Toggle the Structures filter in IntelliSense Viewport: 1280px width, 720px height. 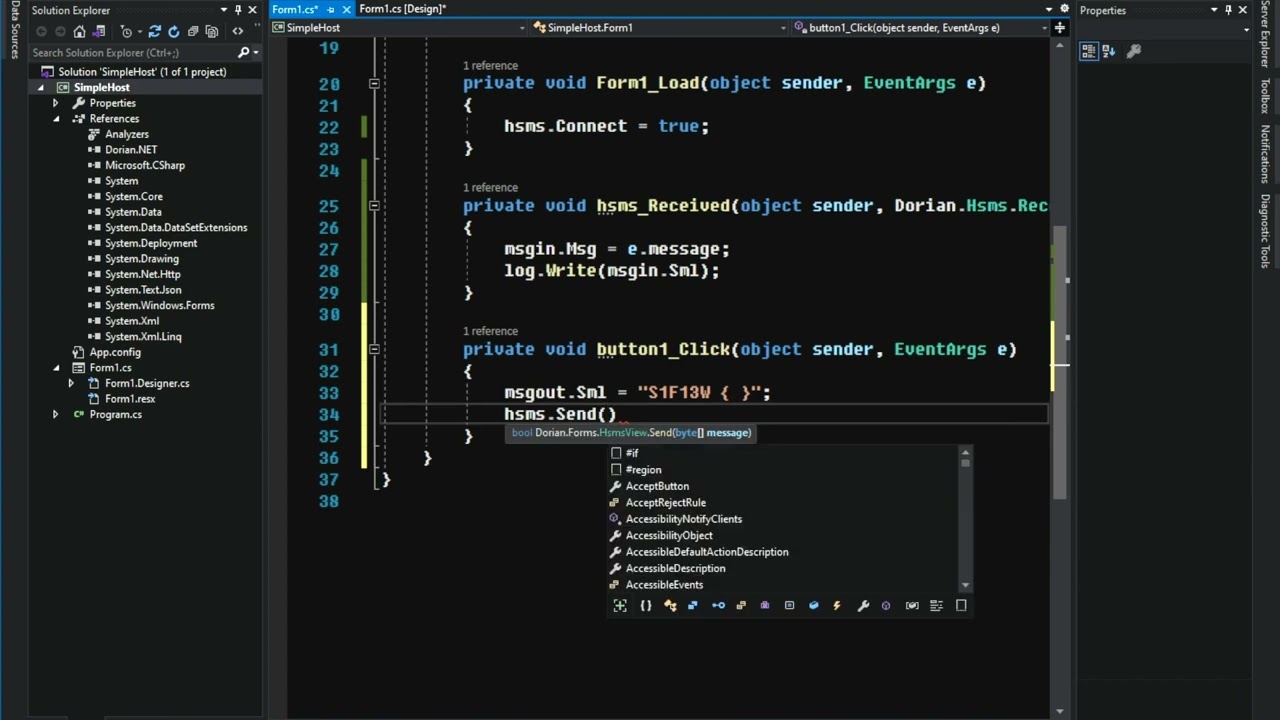click(x=693, y=605)
